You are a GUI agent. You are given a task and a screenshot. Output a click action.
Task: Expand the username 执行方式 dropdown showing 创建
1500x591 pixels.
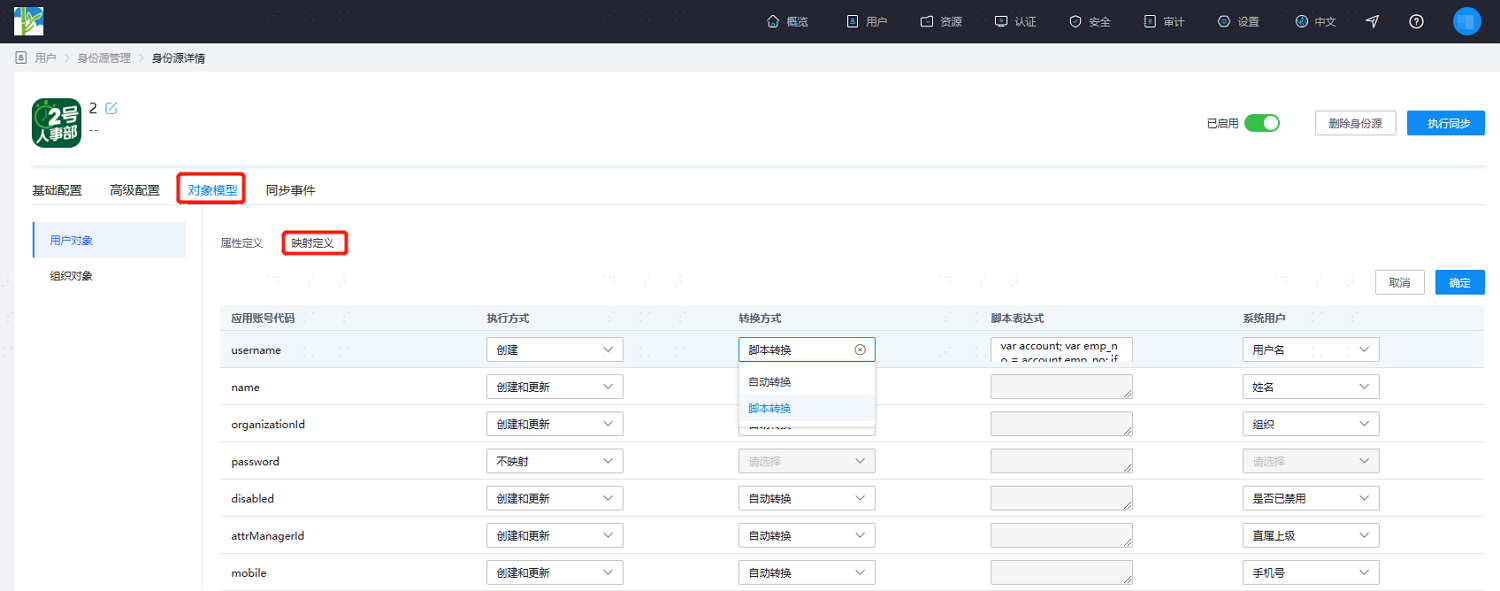pyautogui.click(x=554, y=350)
